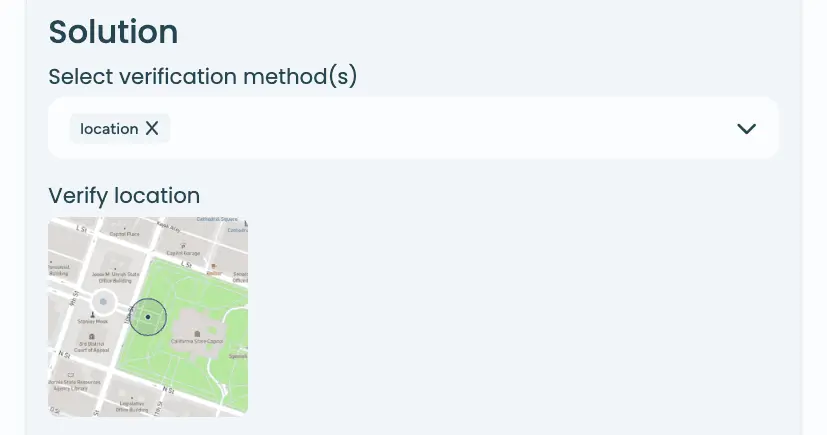This screenshot has width=827, height=435.
Task: Click the Cathedral Square label on map
Action: 215,219
